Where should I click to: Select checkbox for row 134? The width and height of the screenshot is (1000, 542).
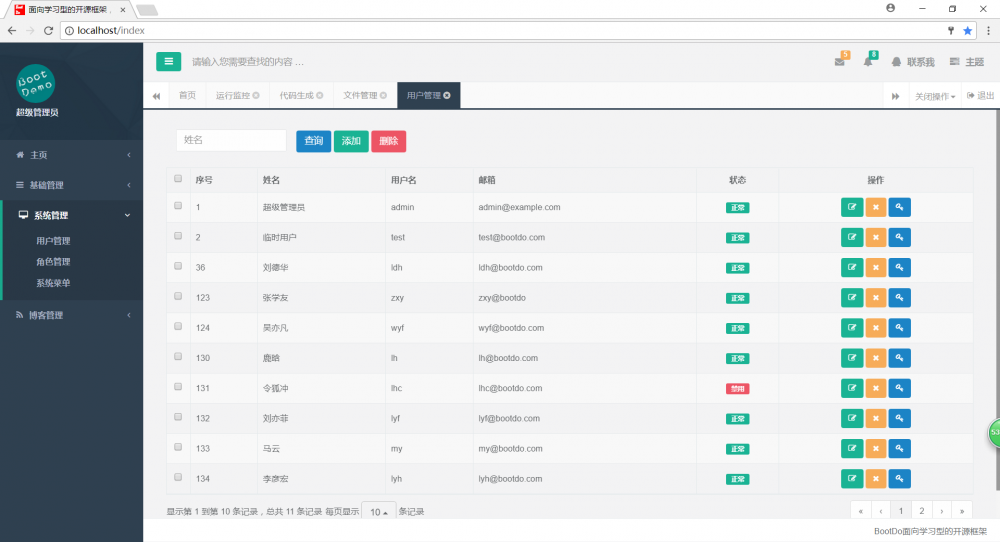[x=178, y=477]
